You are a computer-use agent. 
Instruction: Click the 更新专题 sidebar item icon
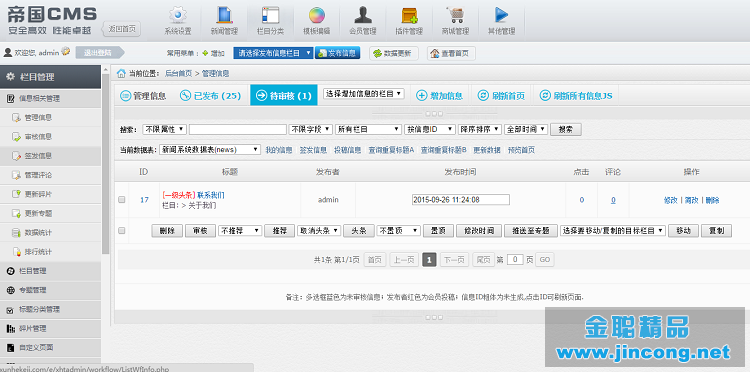[x=16, y=213]
